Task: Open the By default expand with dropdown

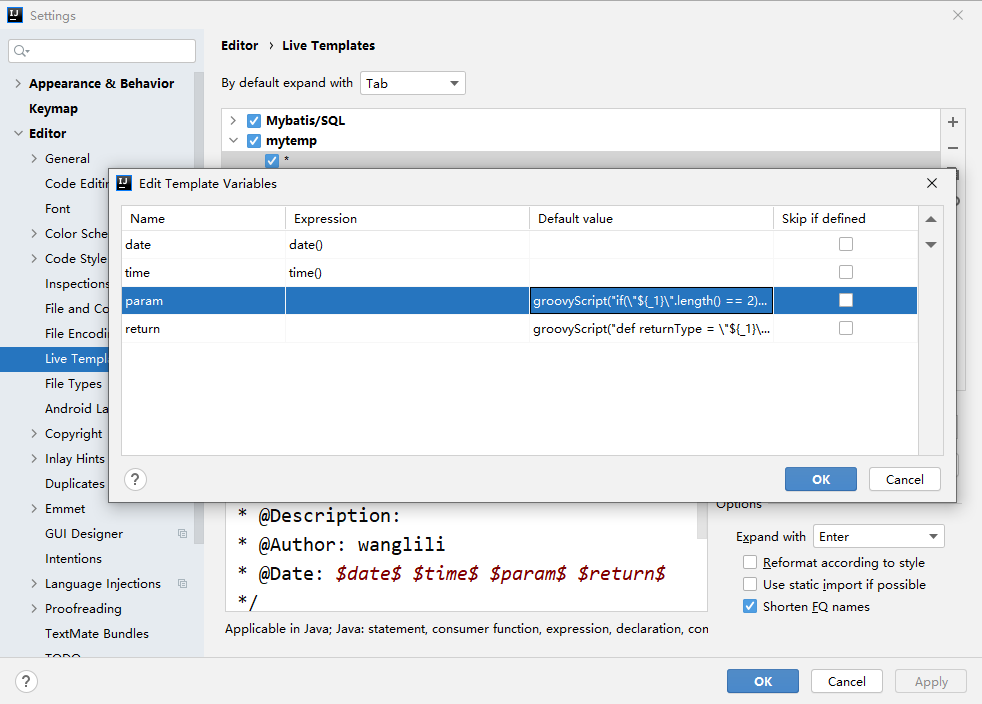Action: coord(413,83)
